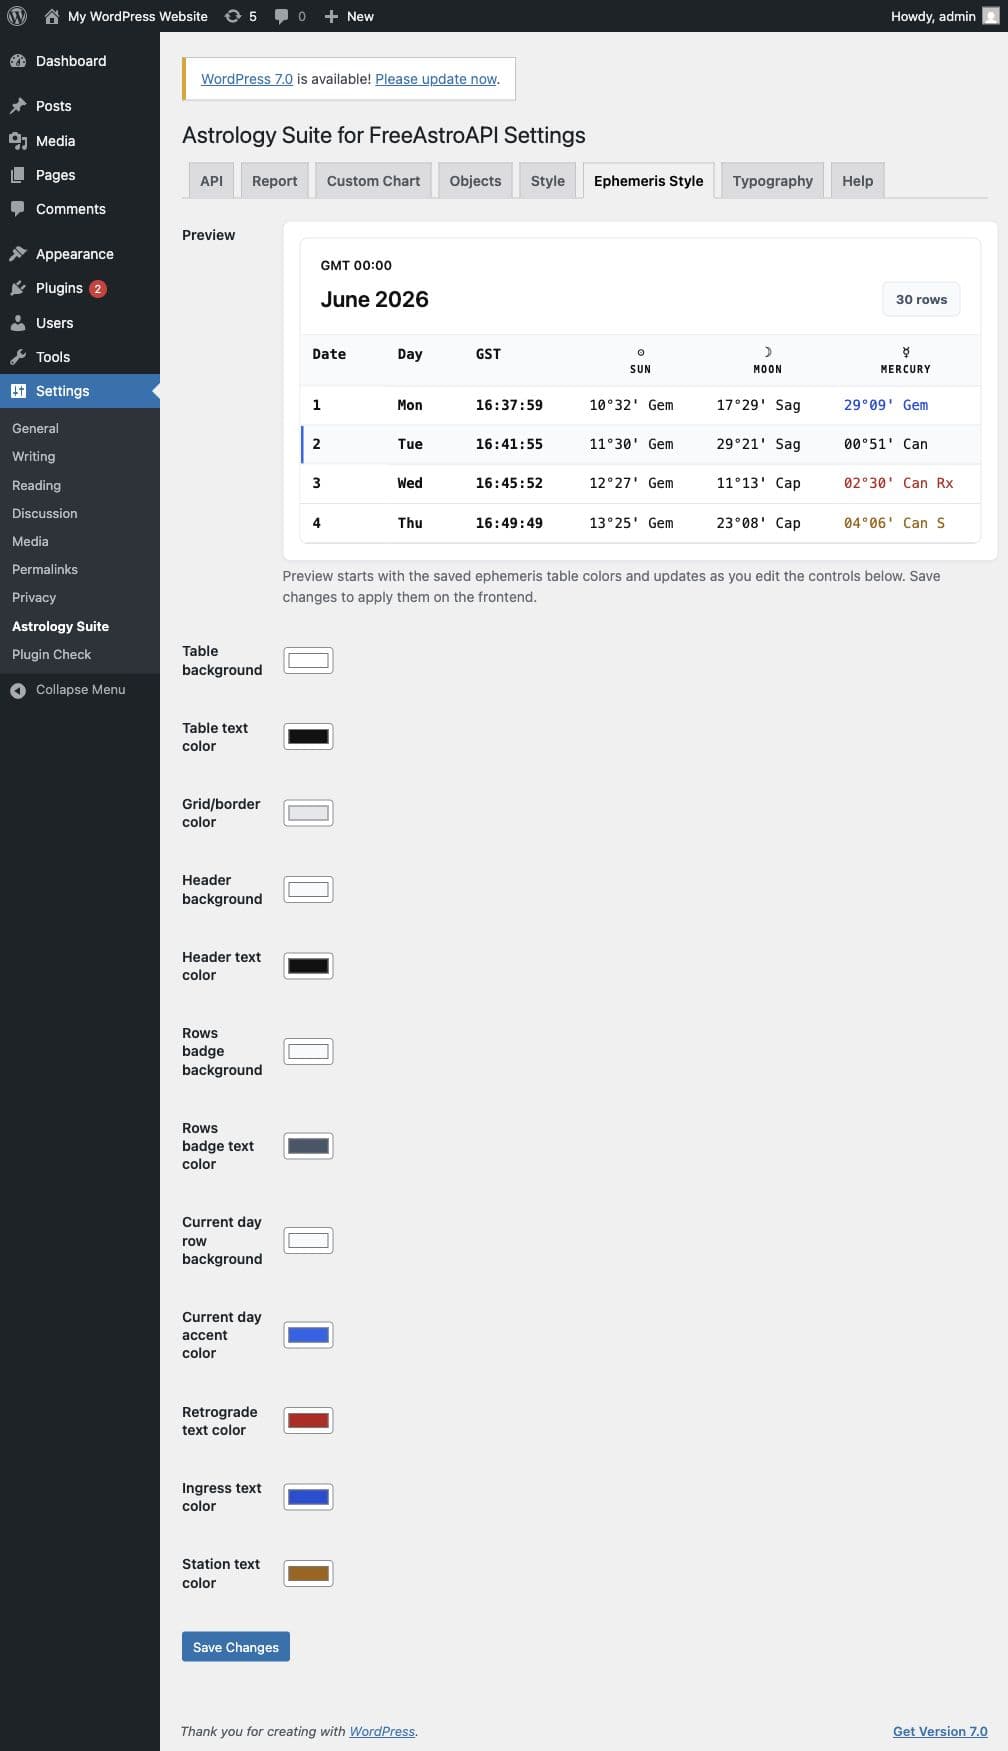Open the Table text color swatch
The width and height of the screenshot is (1008, 1751).
click(x=308, y=737)
